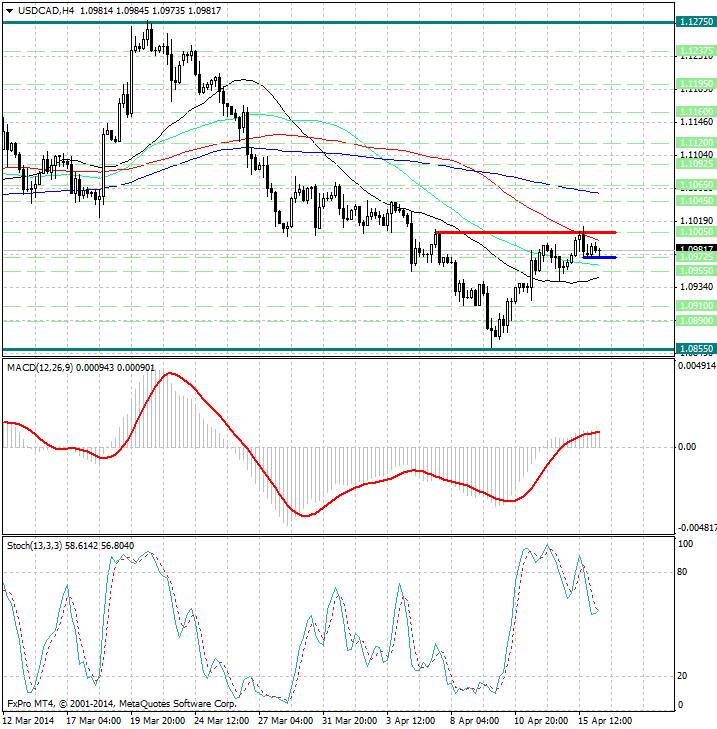The width and height of the screenshot is (717, 729).
Task: Click the chart menu triangle beside USDCAD,H4
Action: 9,11
